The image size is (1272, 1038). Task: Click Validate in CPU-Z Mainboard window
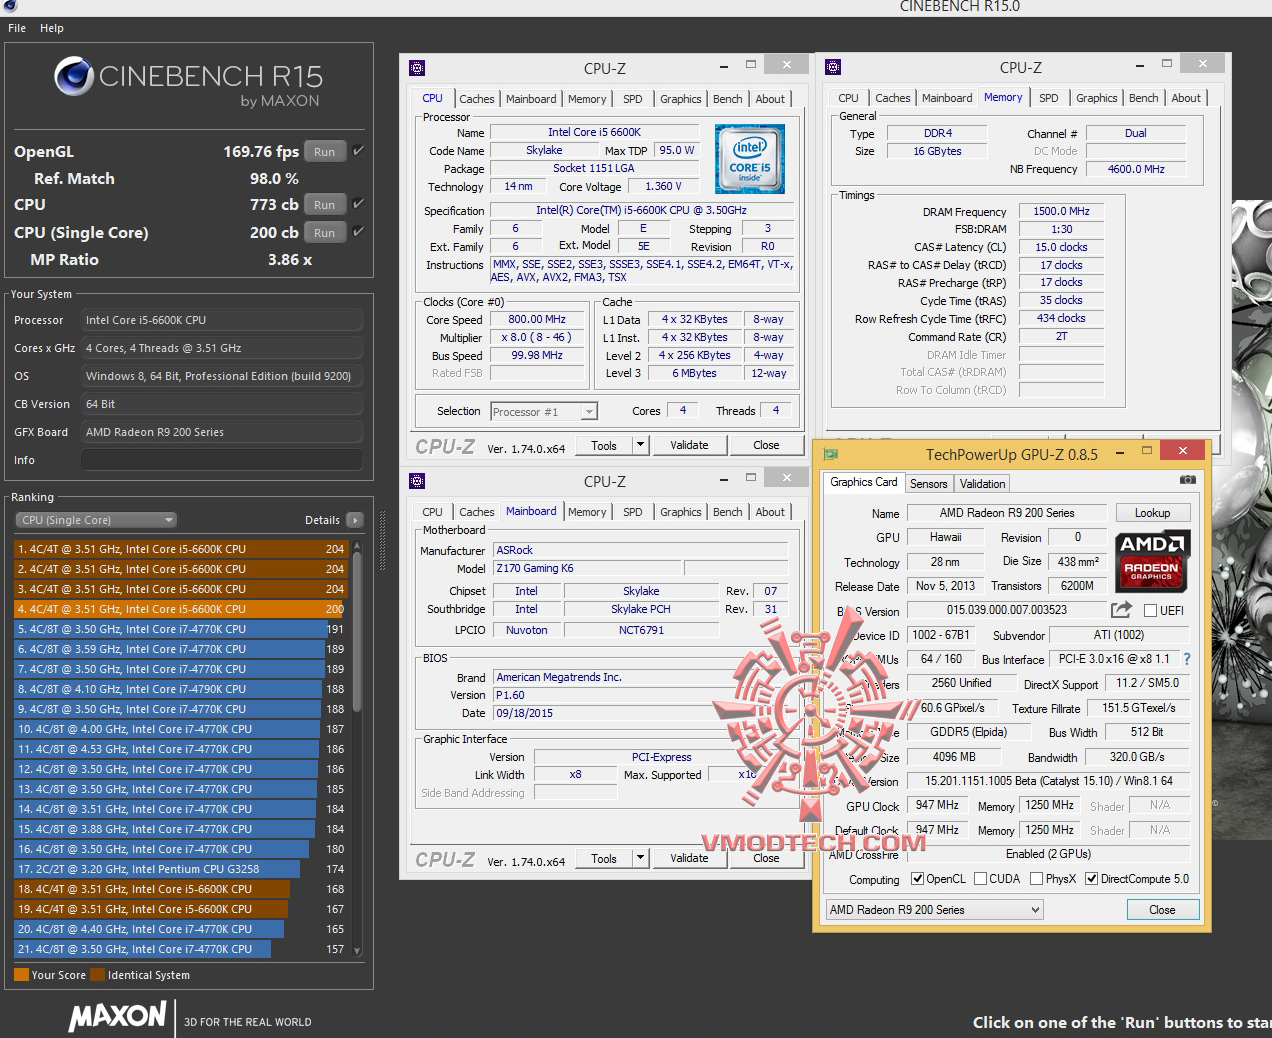click(689, 859)
